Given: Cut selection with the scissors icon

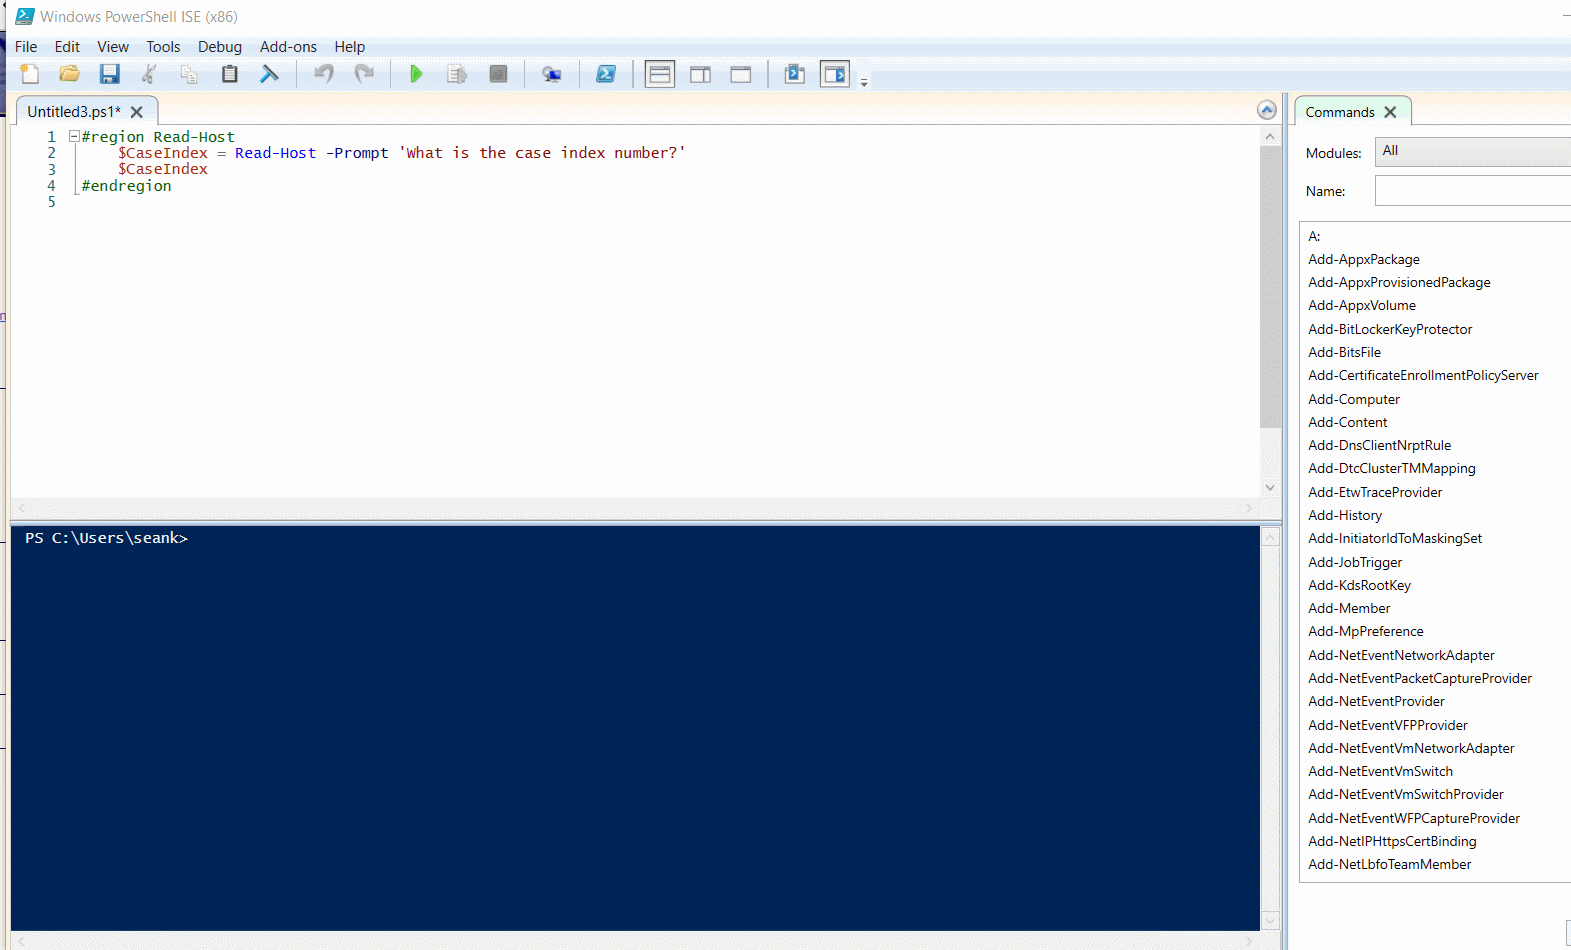Looking at the screenshot, I should point(149,74).
